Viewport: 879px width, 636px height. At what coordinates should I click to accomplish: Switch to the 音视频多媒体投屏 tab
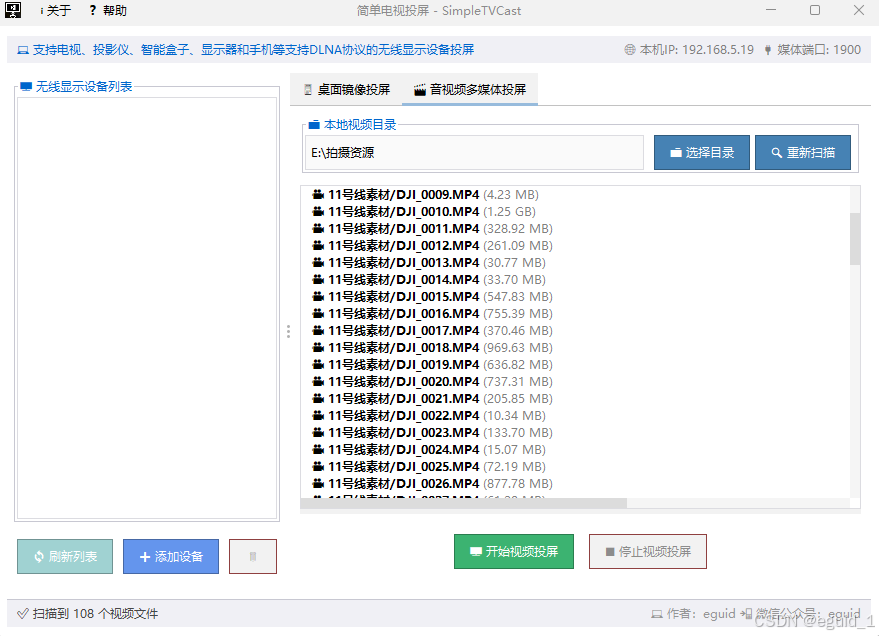(470, 89)
